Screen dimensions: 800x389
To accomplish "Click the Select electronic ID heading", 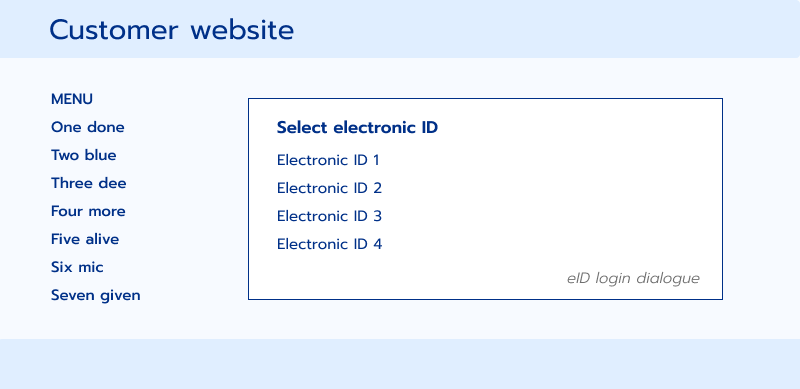I will [x=357, y=128].
